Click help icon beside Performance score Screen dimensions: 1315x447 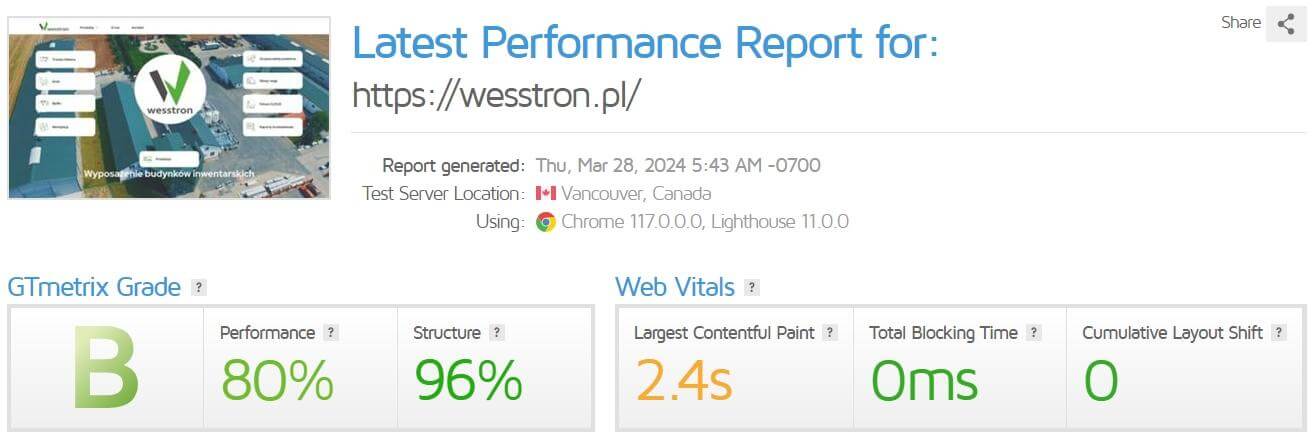pos(331,333)
